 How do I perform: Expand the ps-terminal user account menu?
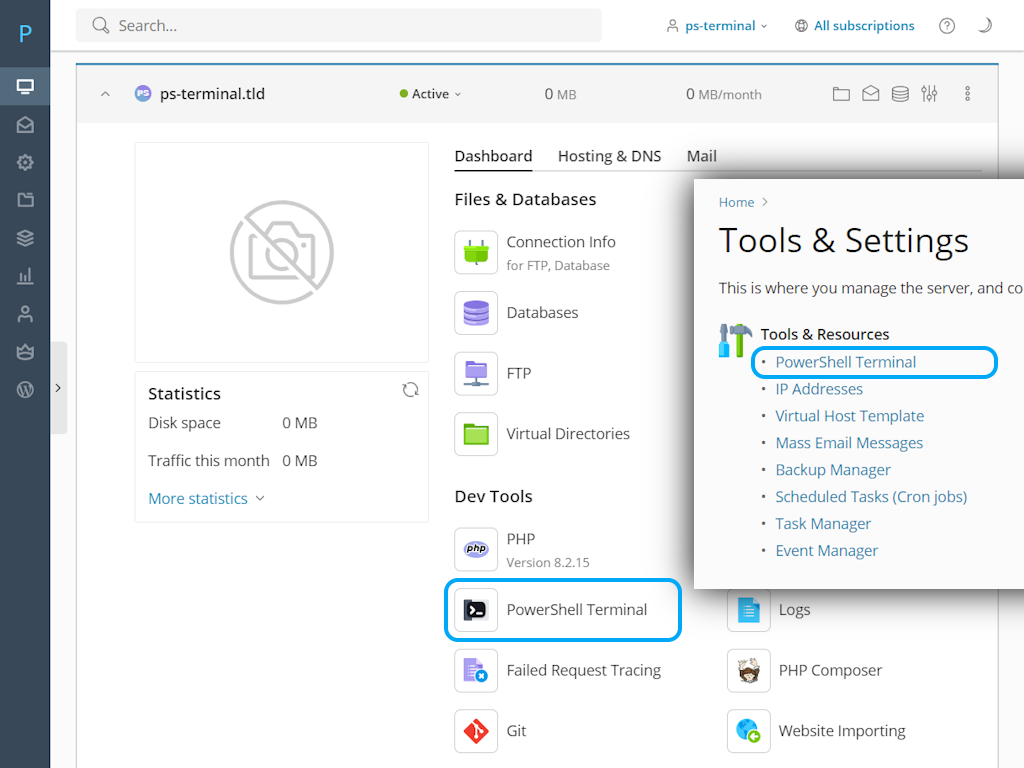click(x=717, y=26)
